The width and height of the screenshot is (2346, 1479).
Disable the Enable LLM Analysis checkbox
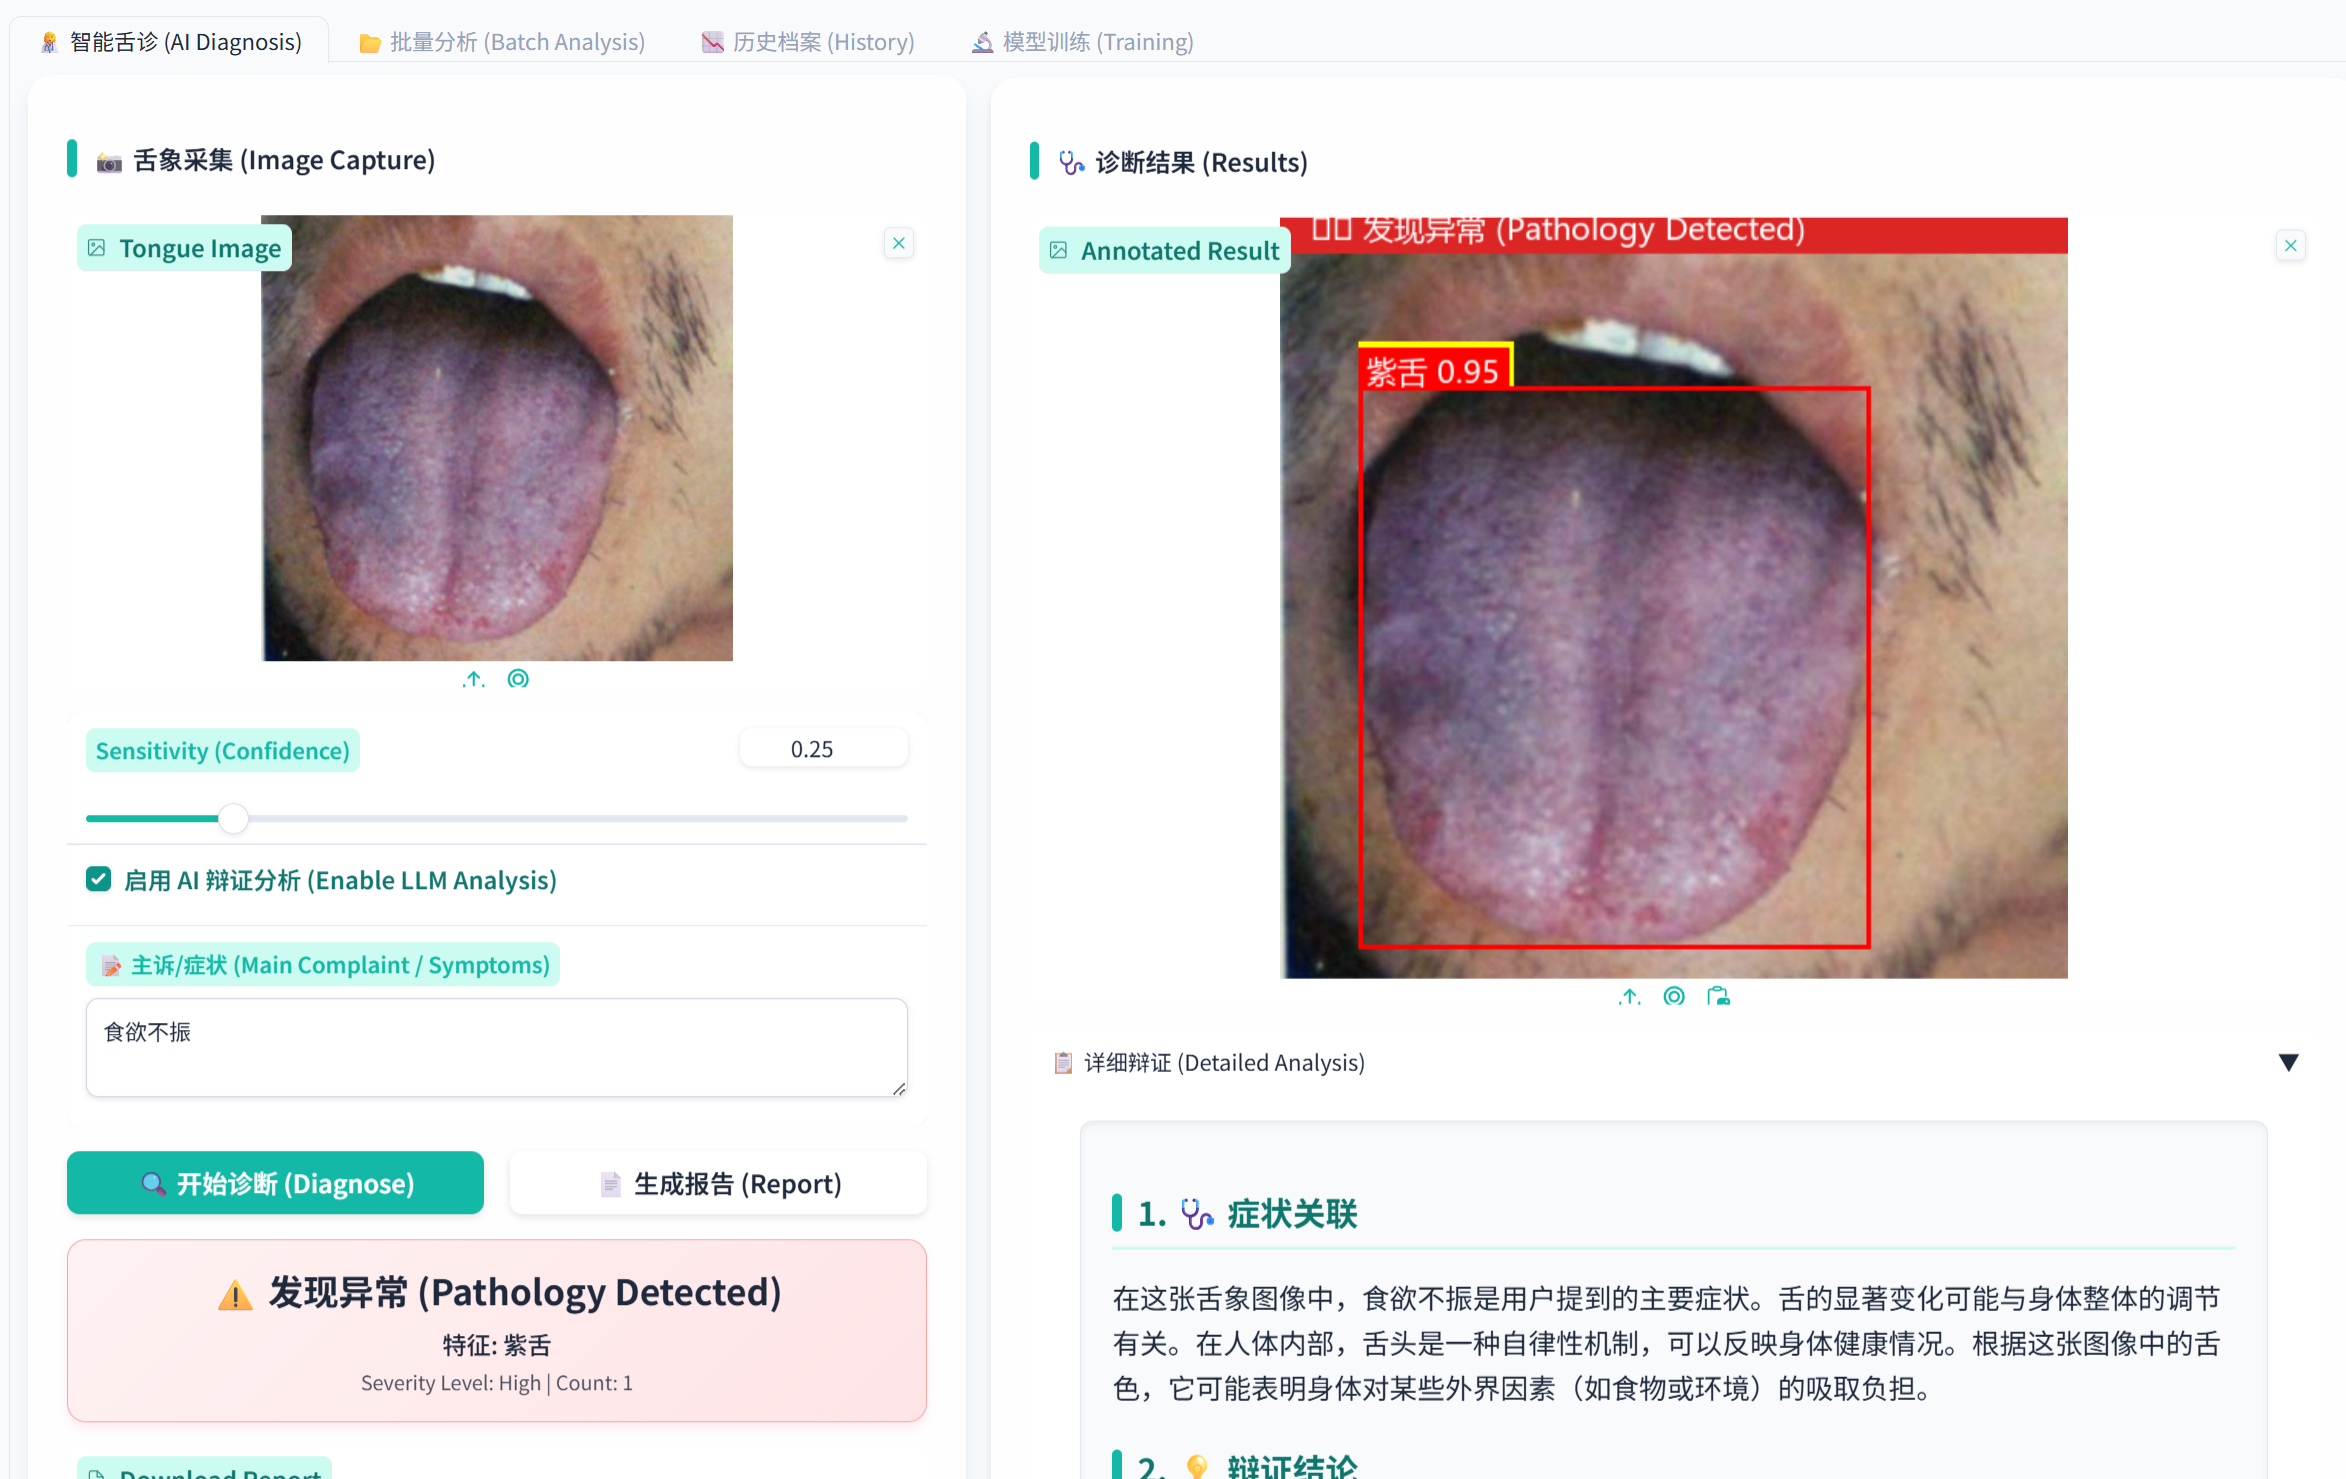click(x=98, y=879)
